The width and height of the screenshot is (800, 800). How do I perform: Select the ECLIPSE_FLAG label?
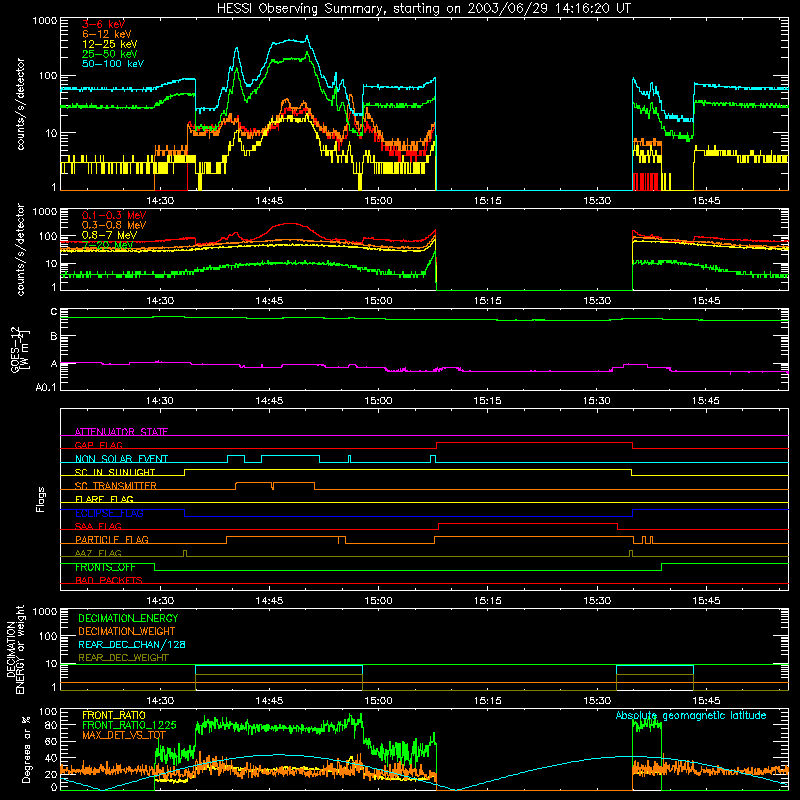[109, 513]
